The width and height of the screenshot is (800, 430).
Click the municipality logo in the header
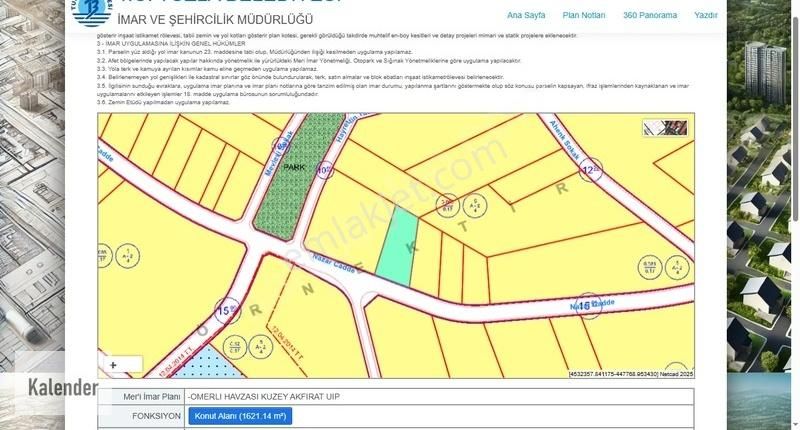(x=92, y=11)
